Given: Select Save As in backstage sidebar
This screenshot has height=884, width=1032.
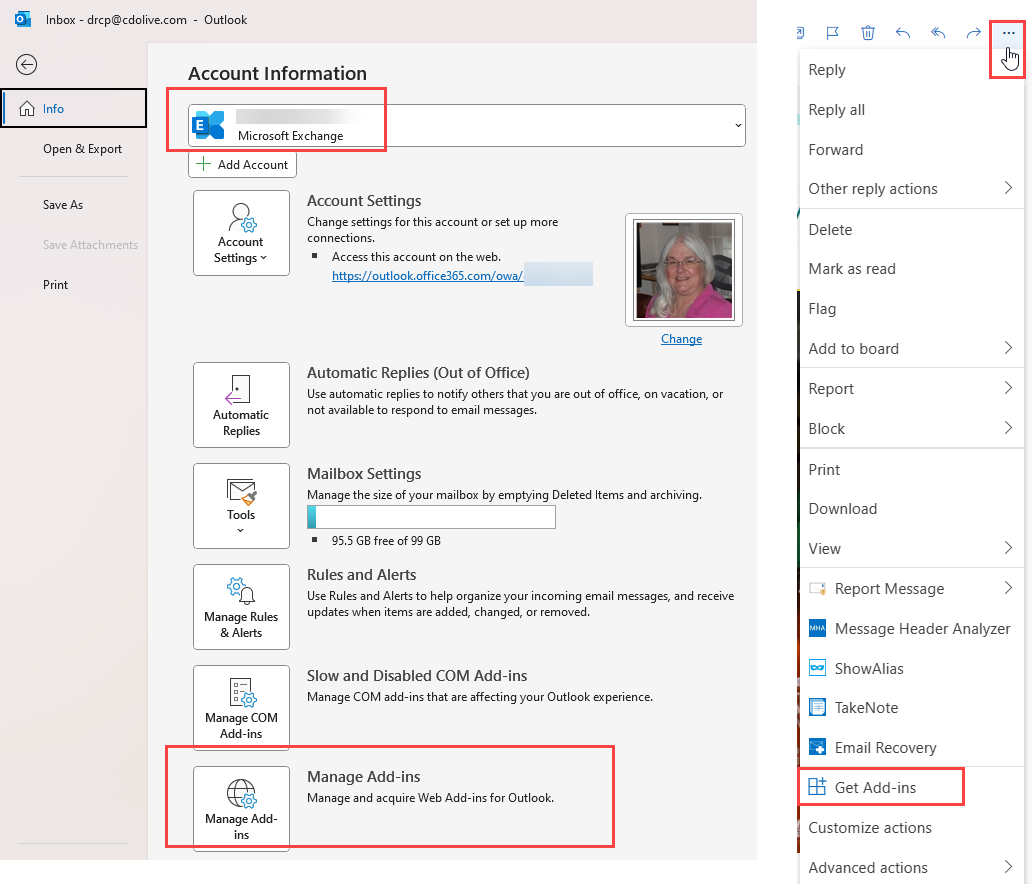Looking at the screenshot, I should [x=63, y=205].
